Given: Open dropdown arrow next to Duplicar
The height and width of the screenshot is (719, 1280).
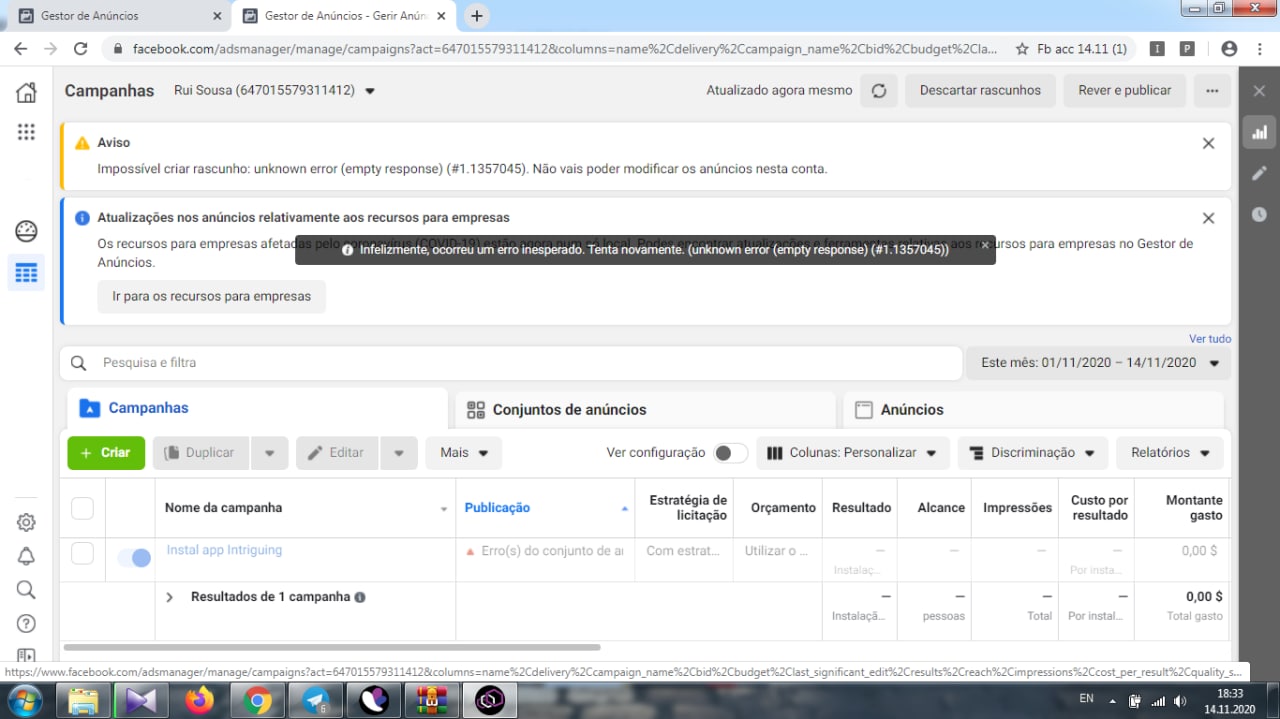Looking at the screenshot, I should (x=269, y=453).
